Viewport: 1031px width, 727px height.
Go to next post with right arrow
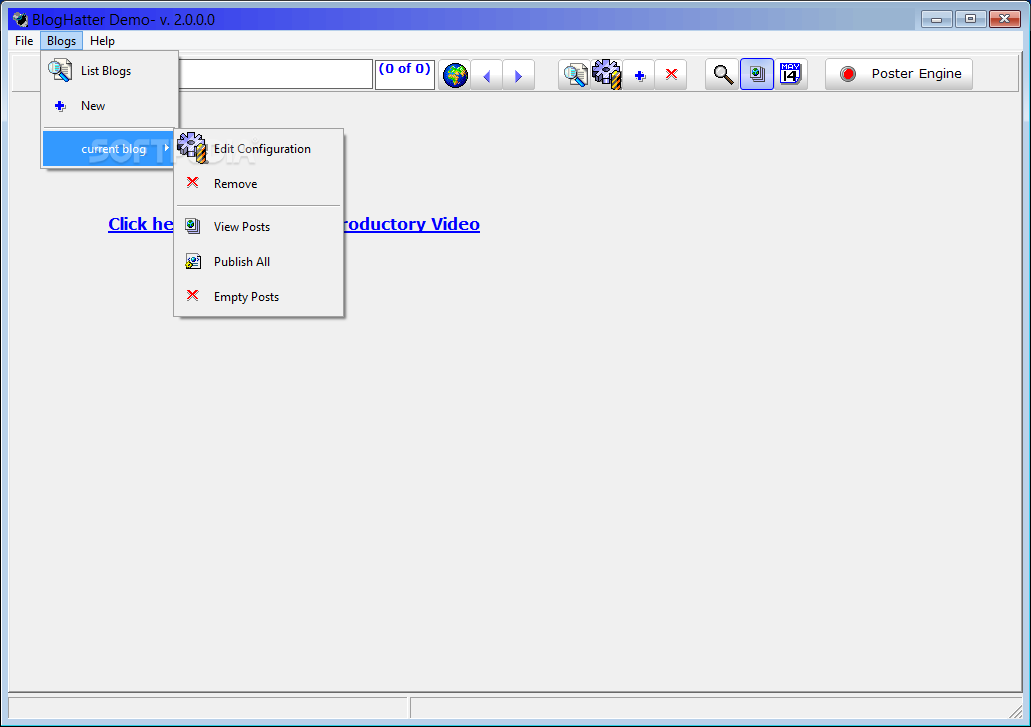click(x=518, y=74)
